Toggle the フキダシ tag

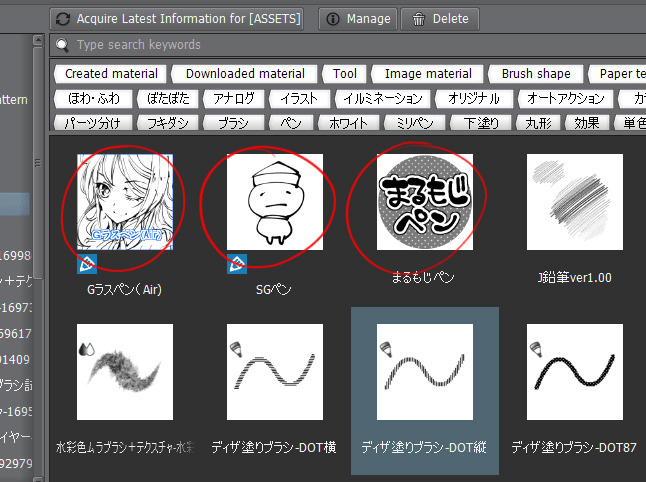click(168, 122)
